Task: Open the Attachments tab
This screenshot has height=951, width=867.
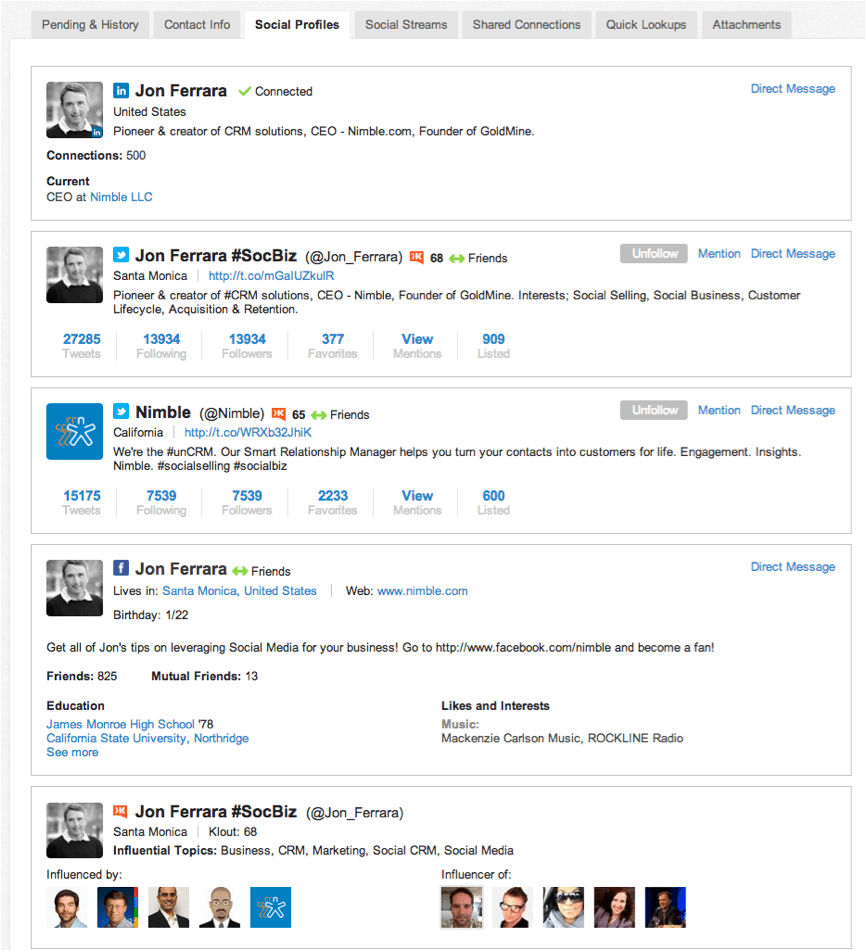Action: (746, 24)
